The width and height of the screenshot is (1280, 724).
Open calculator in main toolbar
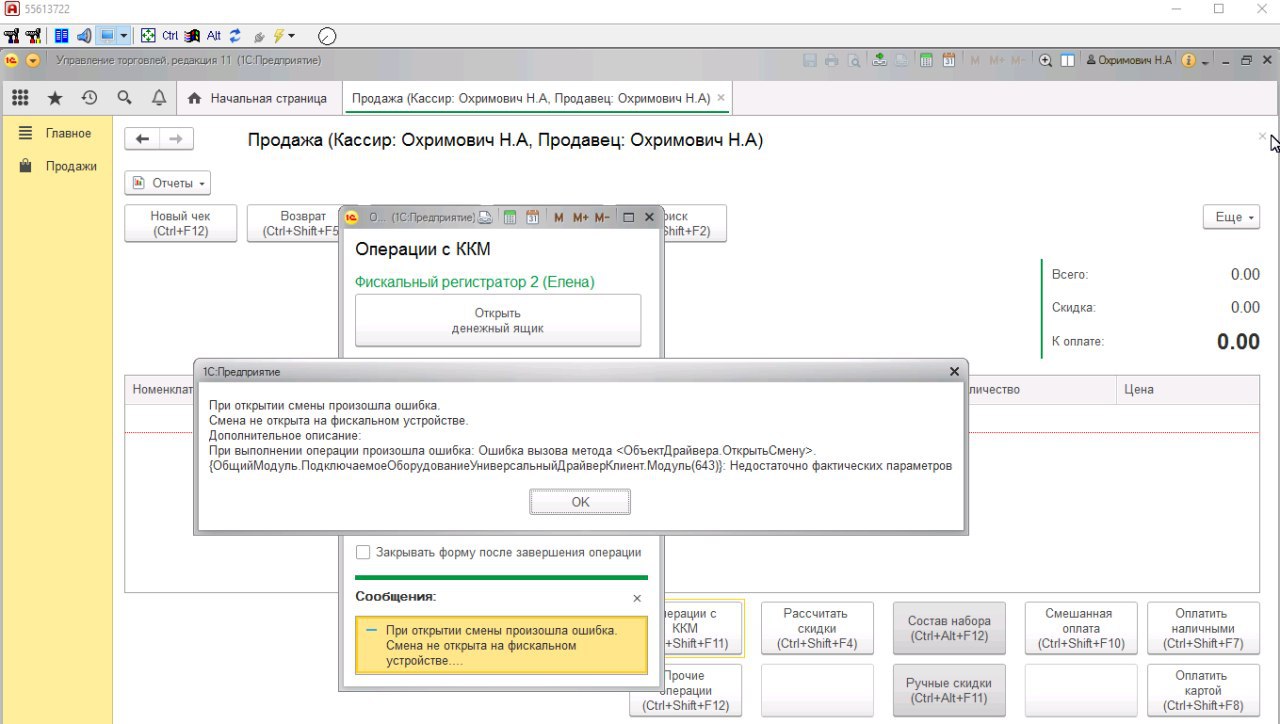click(x=926, y=60)
